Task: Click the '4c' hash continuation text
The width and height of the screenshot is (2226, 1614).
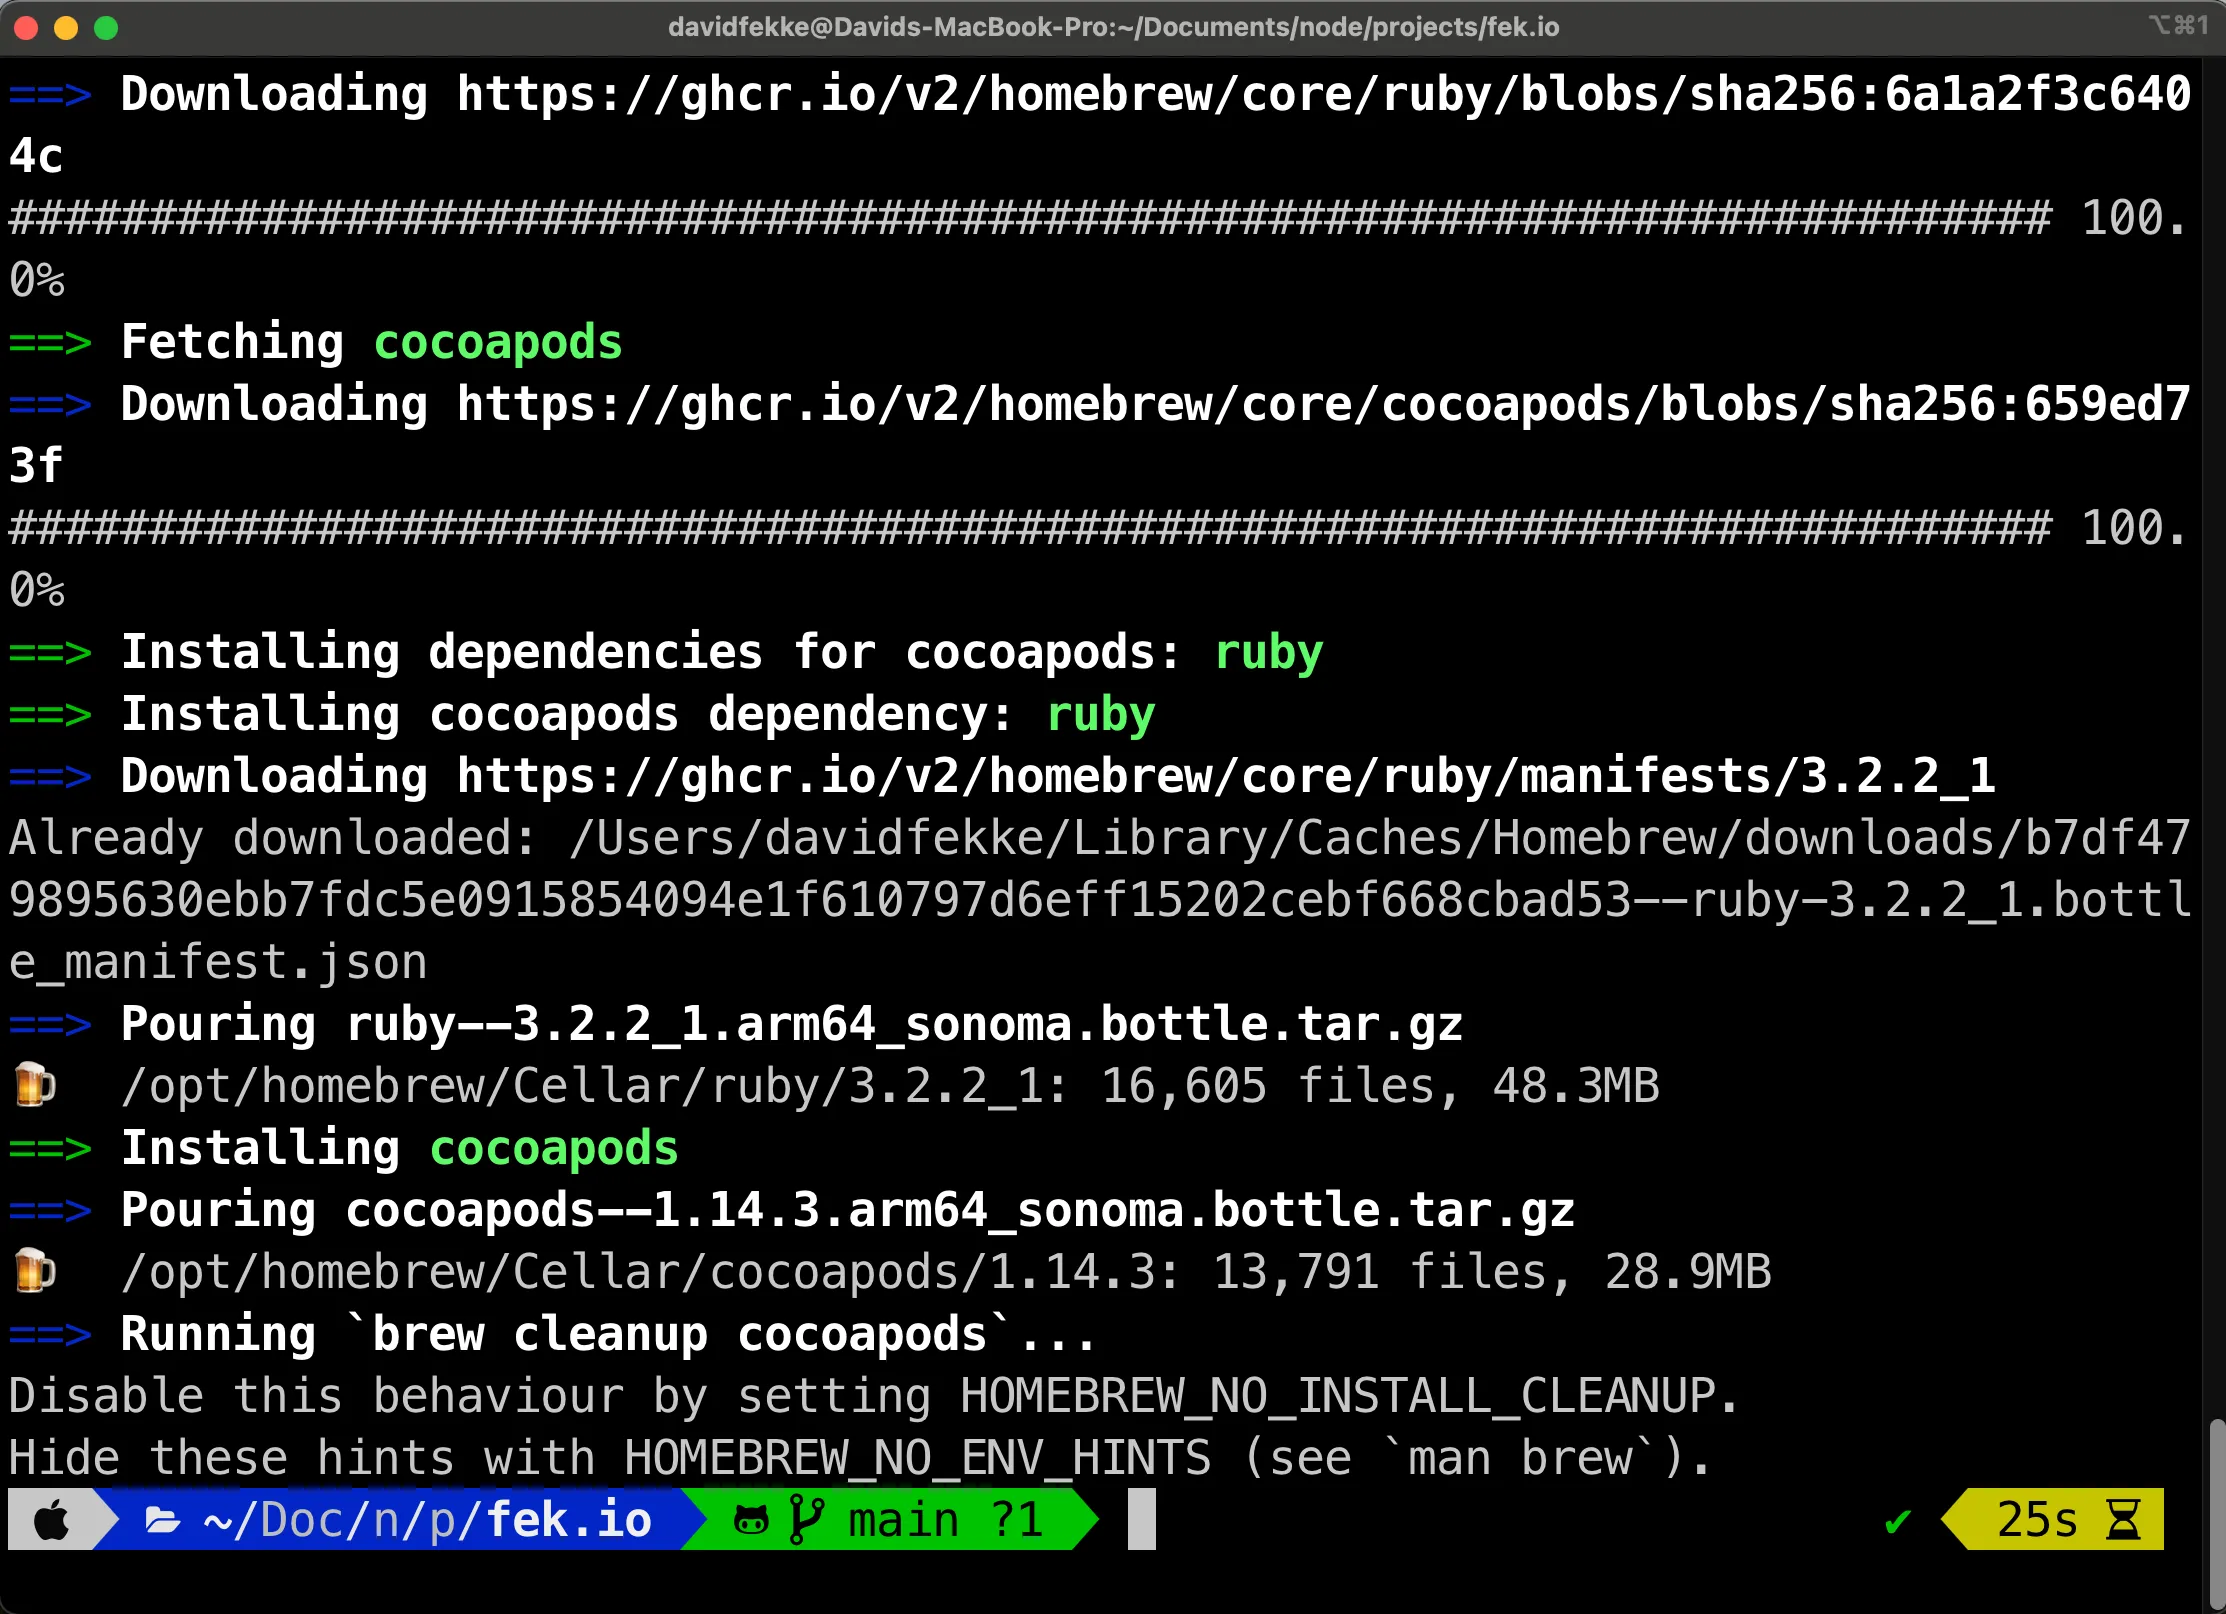Action: point(36,157)
